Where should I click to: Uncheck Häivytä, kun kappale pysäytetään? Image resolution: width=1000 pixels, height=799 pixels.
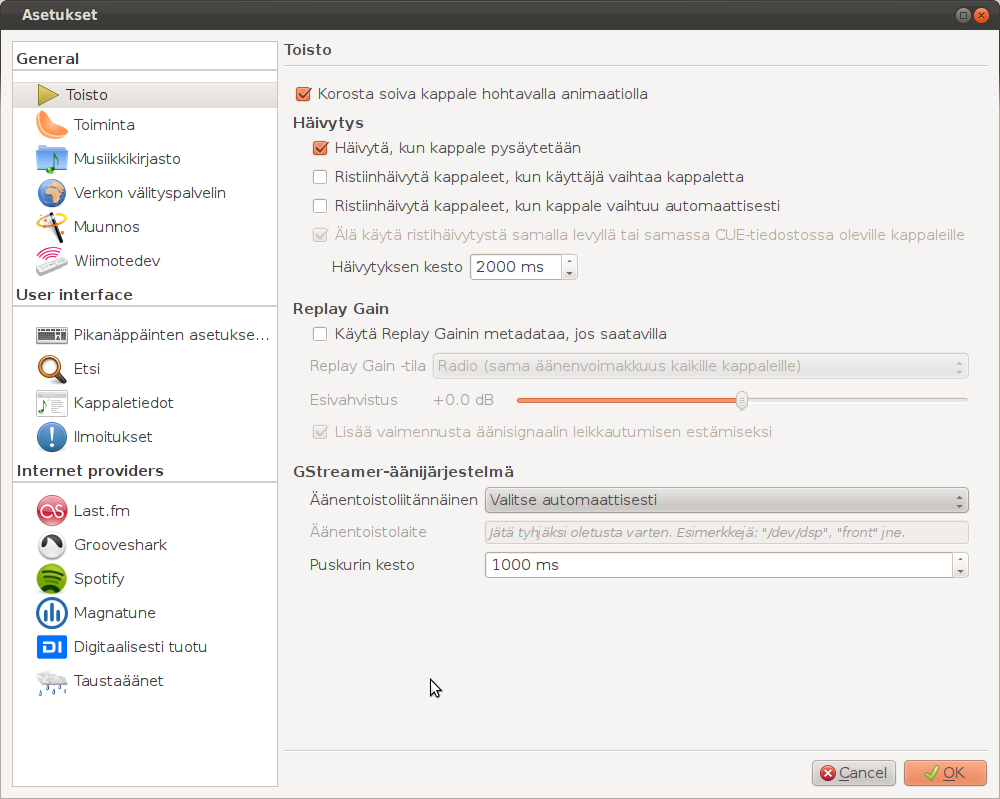(320, 148)
